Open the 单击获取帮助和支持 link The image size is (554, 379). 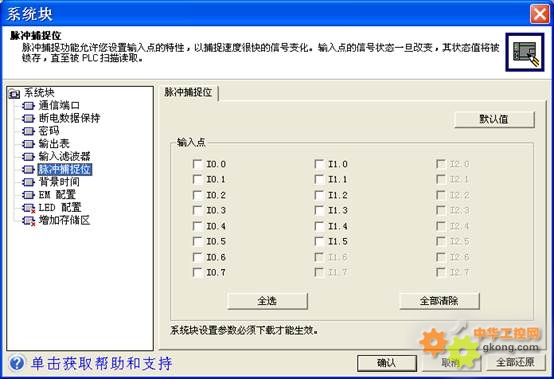pyautogui.click(x=102, y=363)
